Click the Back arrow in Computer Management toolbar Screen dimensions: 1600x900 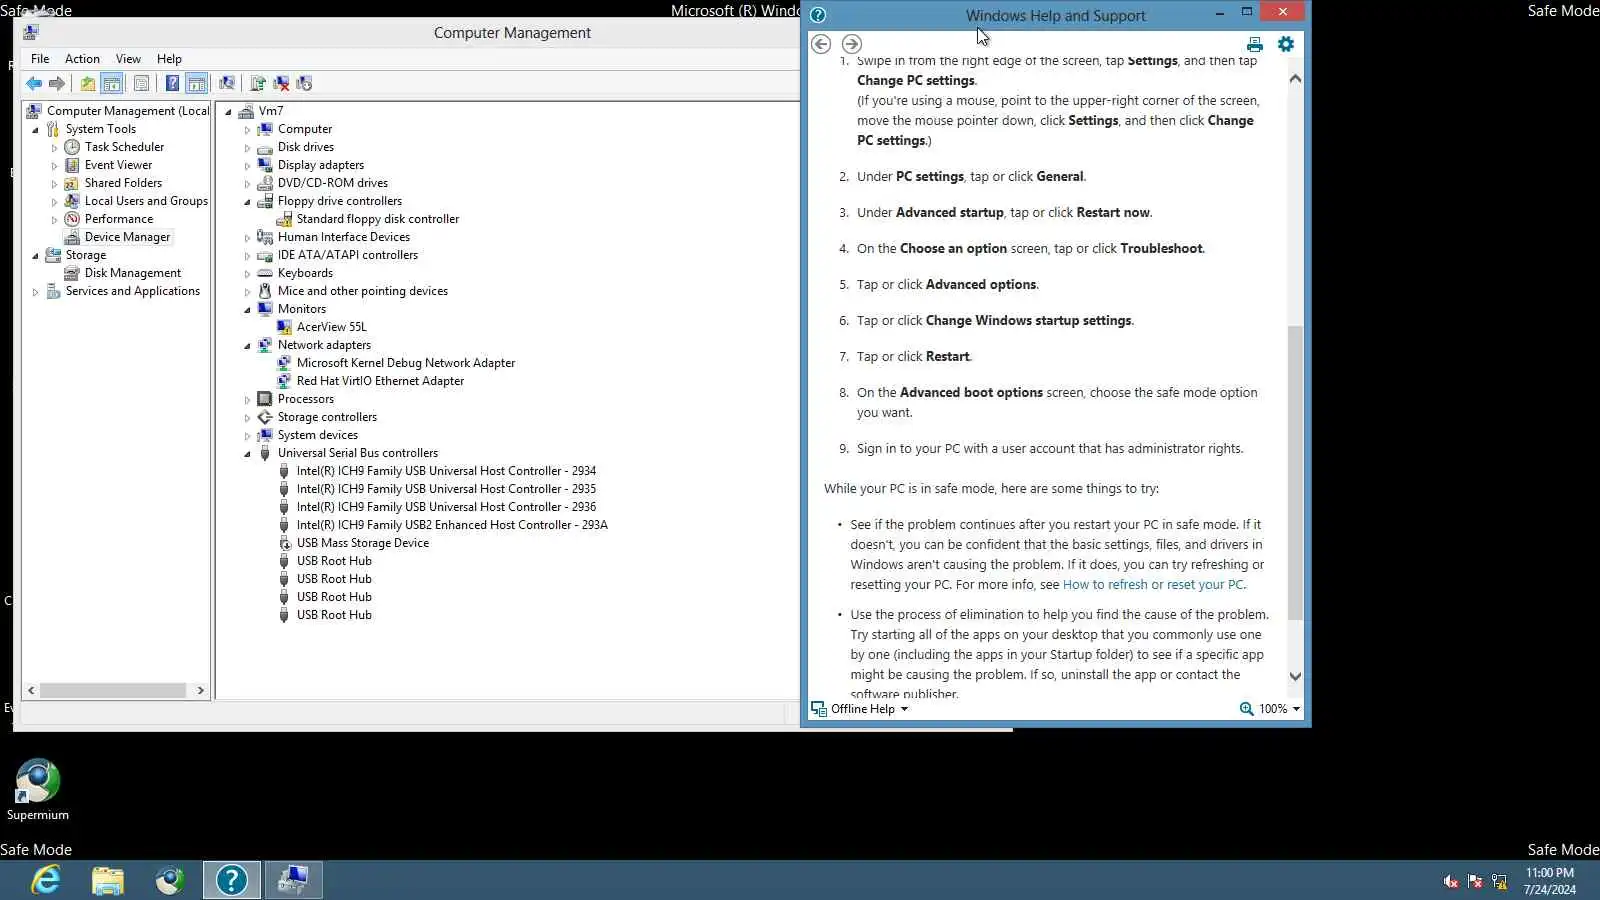[x=34, y=83]
